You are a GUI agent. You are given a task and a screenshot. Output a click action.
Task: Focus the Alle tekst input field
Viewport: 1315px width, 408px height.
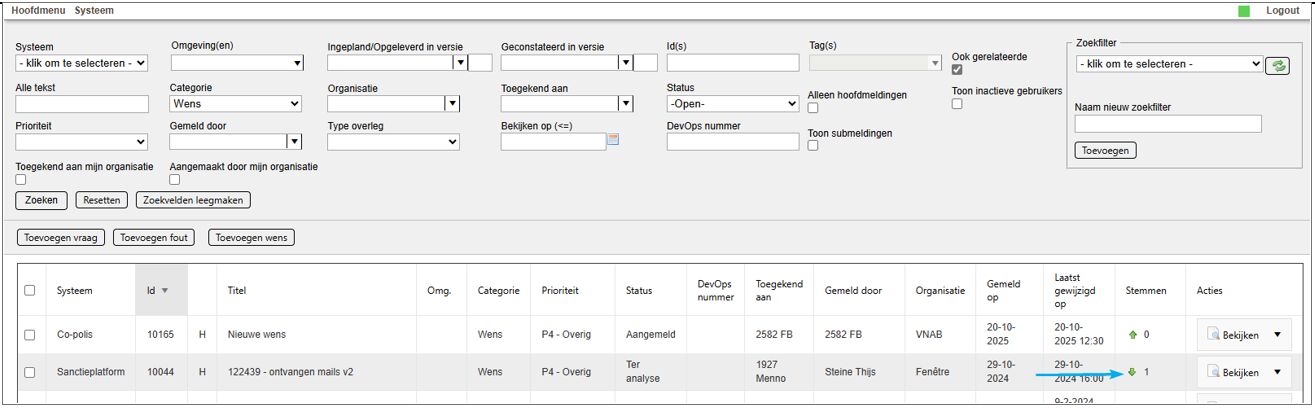(x=82, y=103)
